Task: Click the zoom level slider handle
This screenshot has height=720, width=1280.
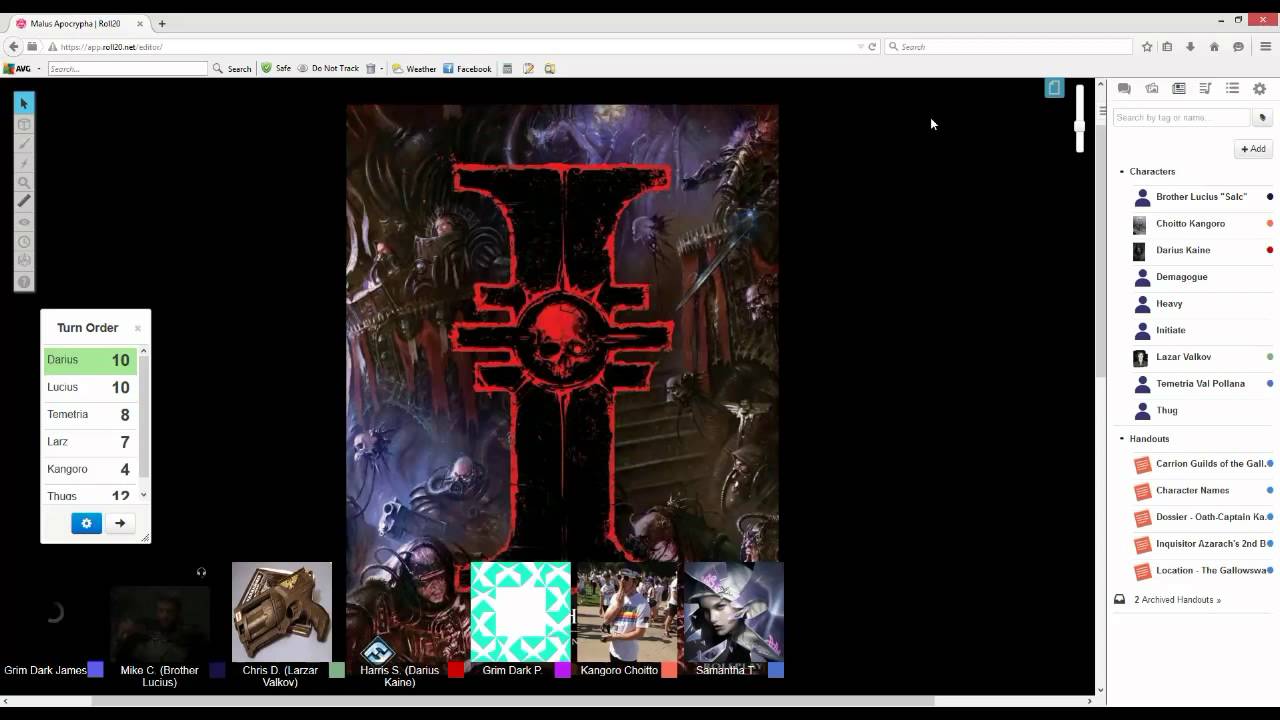Action: [x=1080, y=126]
